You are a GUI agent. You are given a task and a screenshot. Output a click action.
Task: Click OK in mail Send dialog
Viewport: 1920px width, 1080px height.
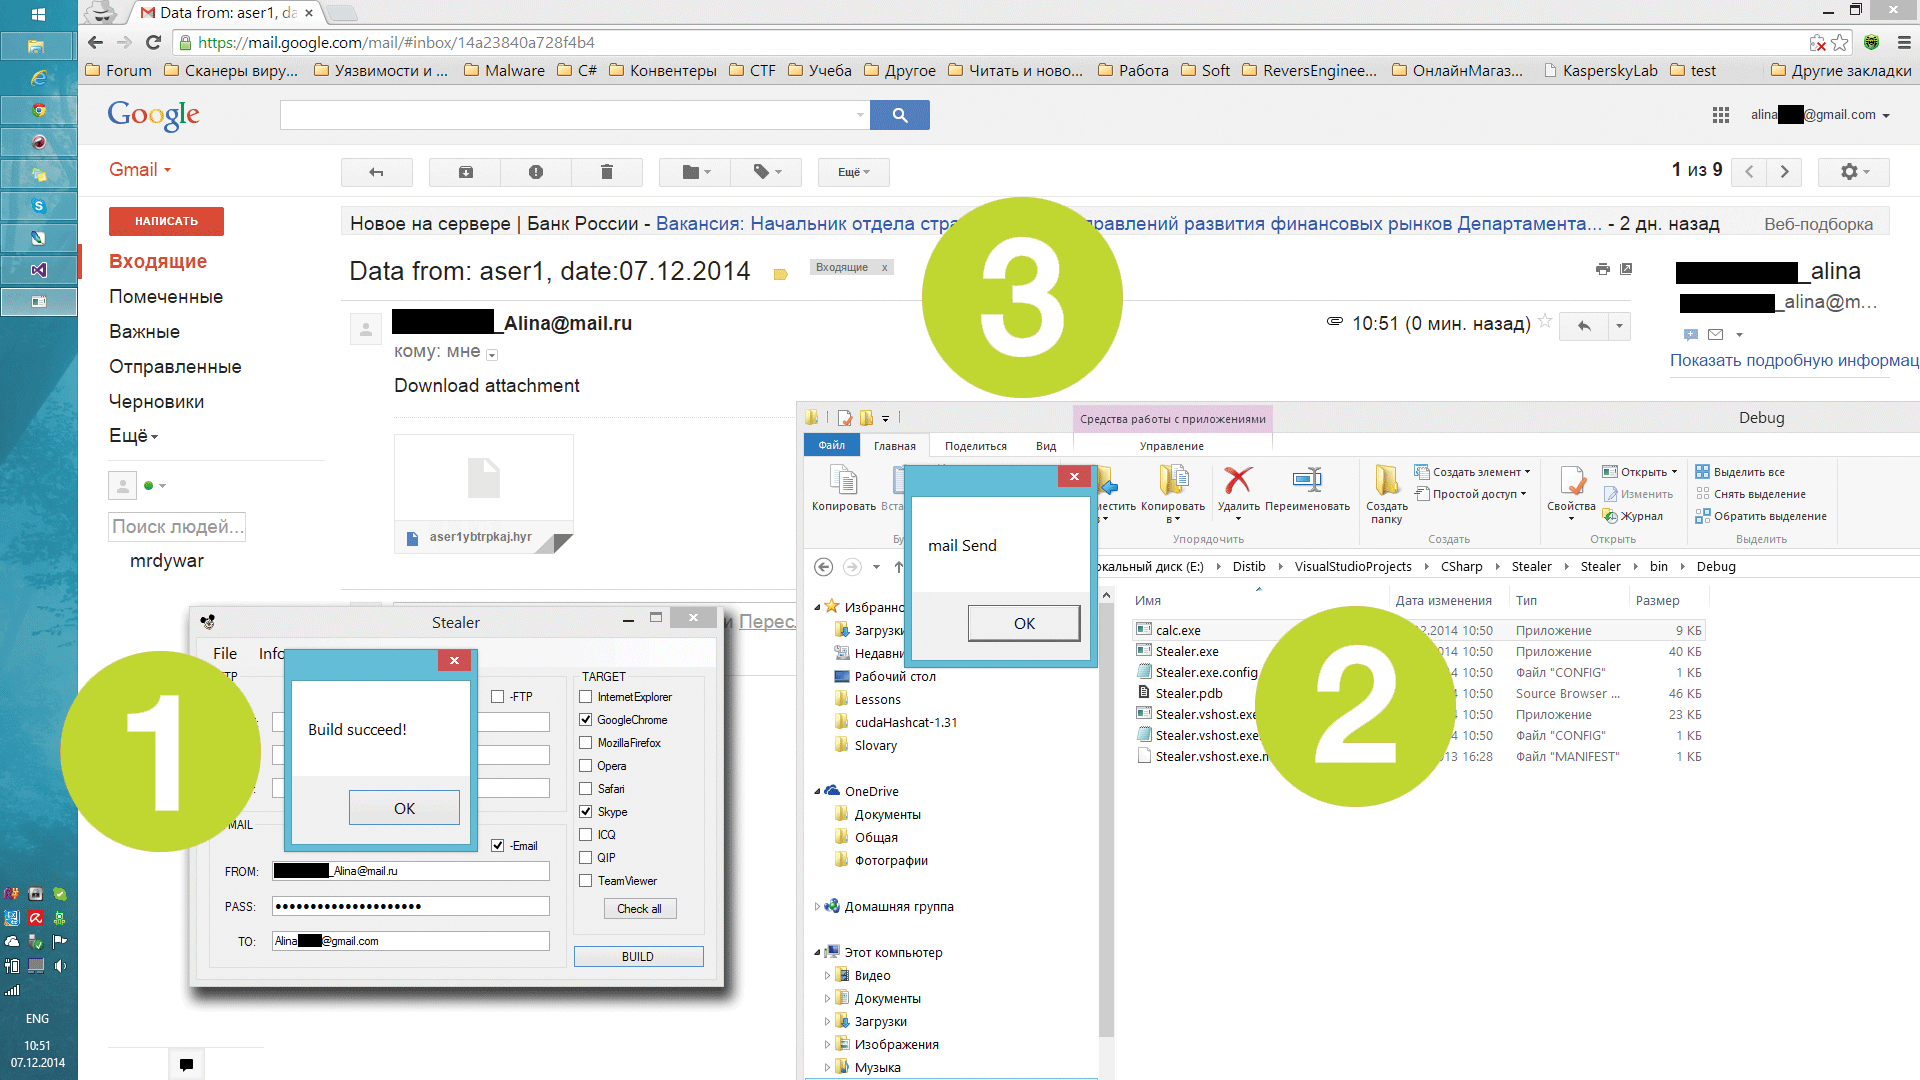tap(1024, 623)
